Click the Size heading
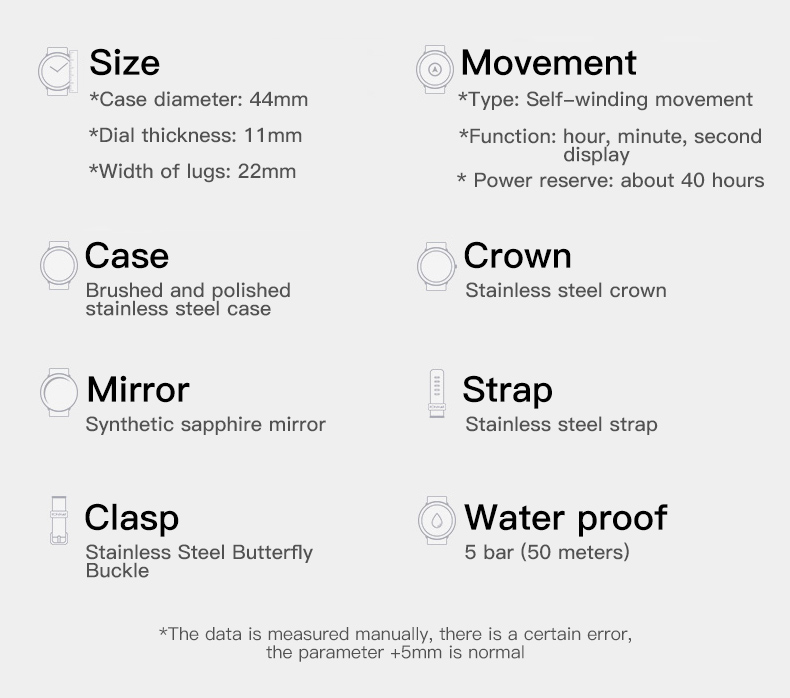 [125, 62]
